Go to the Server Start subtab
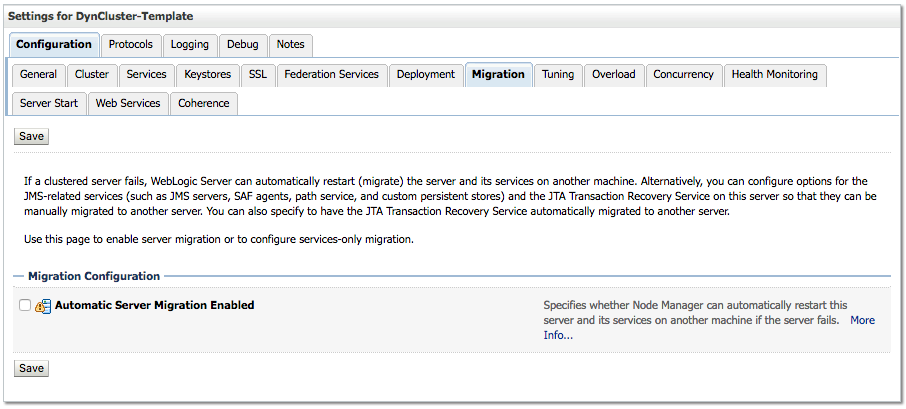This screenshot has height=409, width=906. [x=49, y=104]
